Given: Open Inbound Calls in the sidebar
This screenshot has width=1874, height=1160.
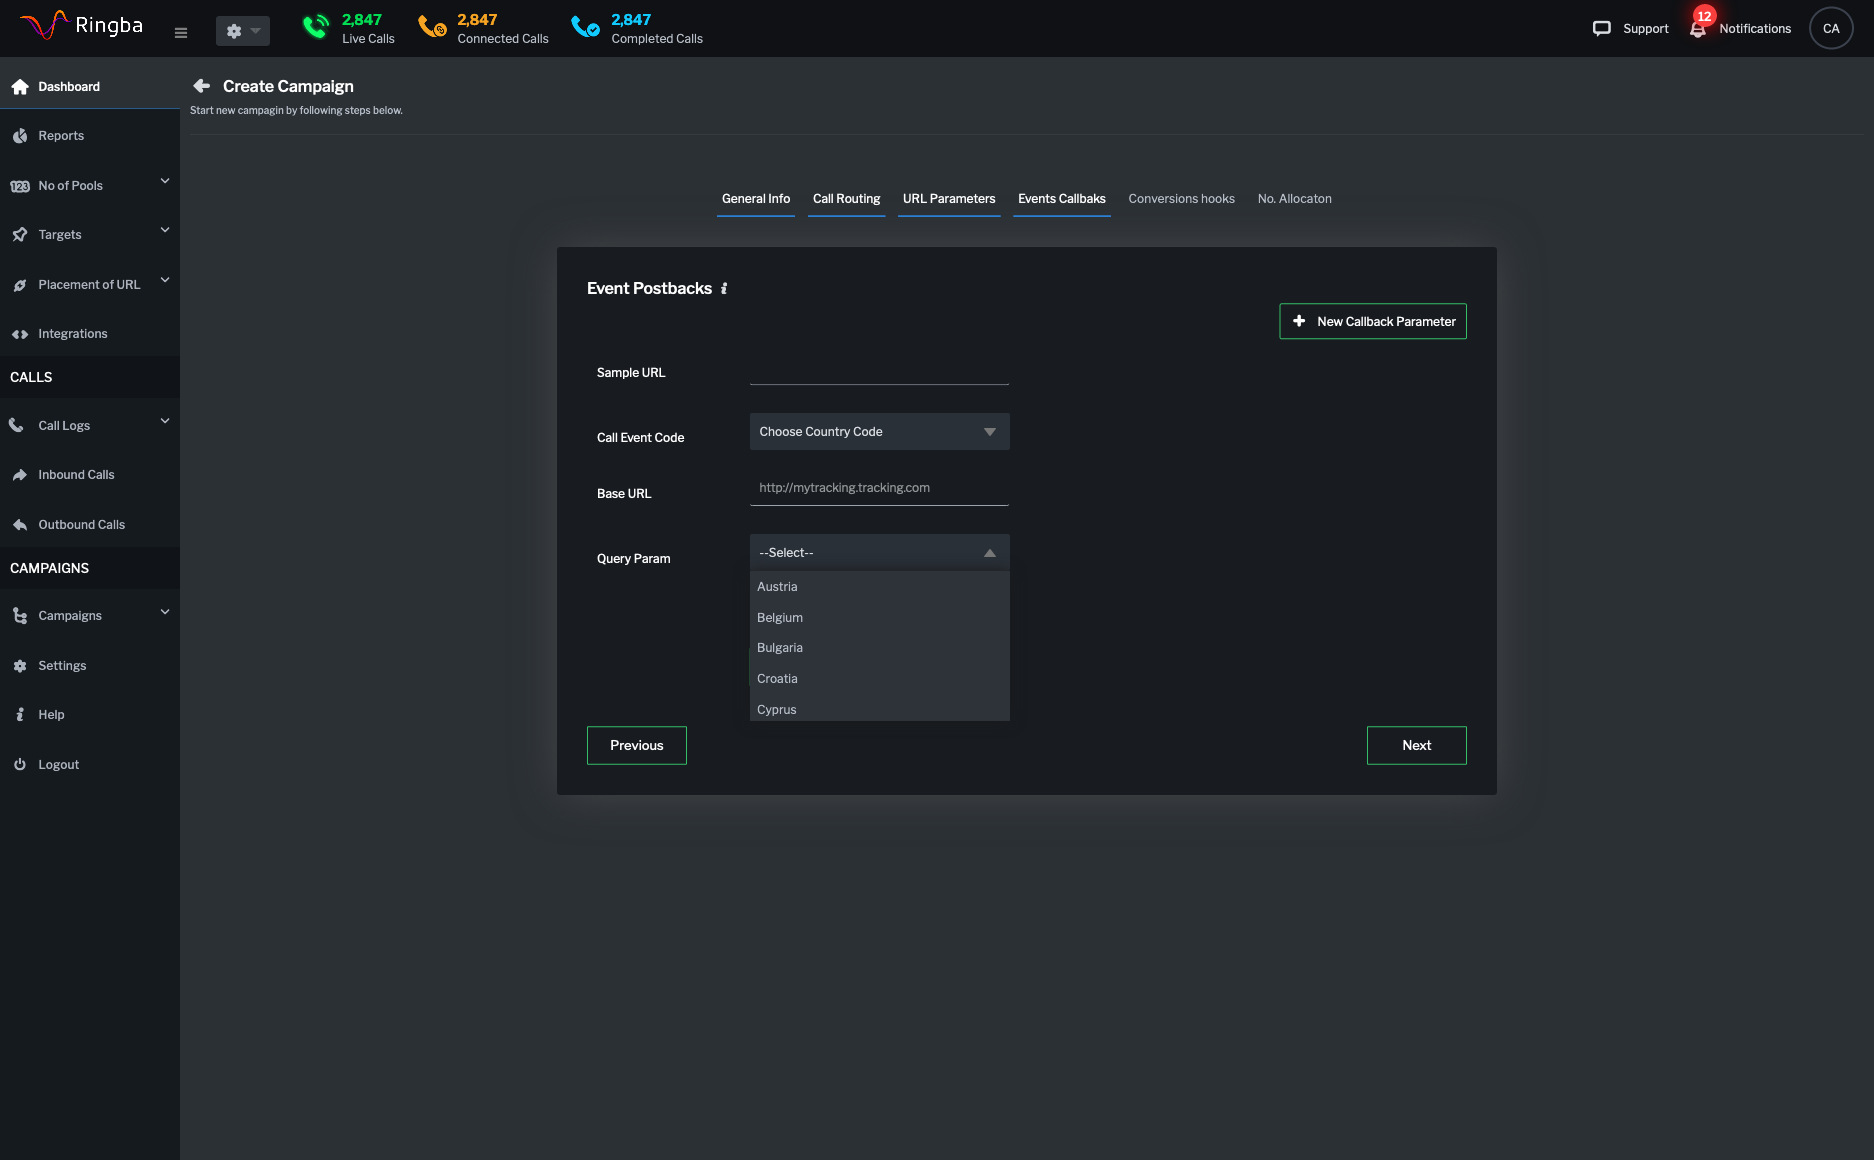Looking at the screenshot, I should (76, 475).
